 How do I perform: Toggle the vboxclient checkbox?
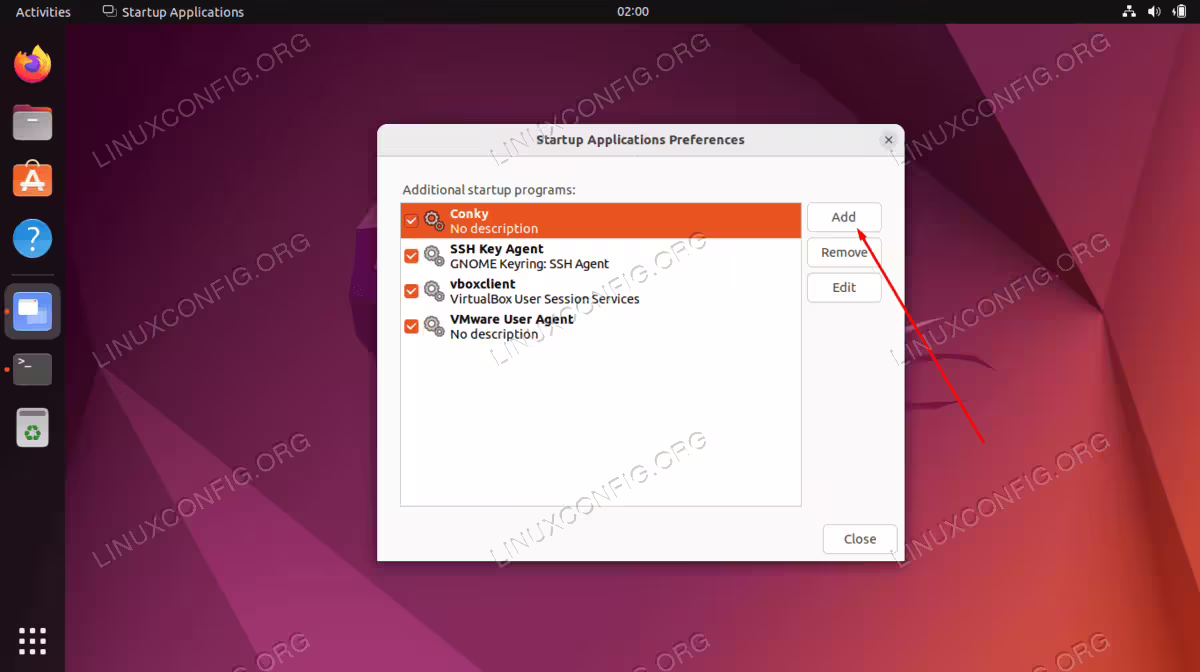[411, 291]
